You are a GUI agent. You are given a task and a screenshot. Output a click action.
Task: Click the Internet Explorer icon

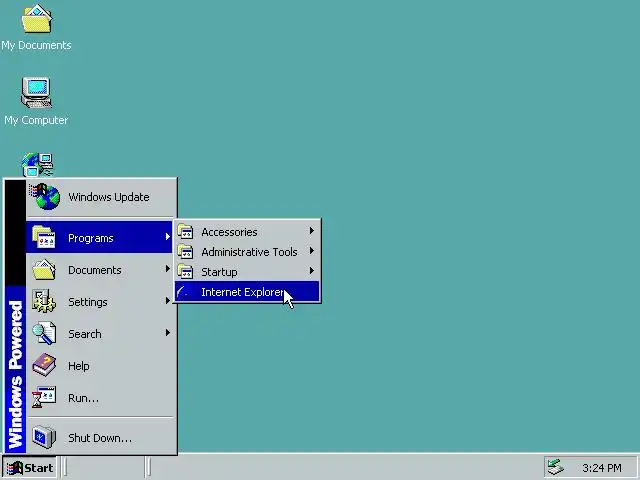pos(184,291)
